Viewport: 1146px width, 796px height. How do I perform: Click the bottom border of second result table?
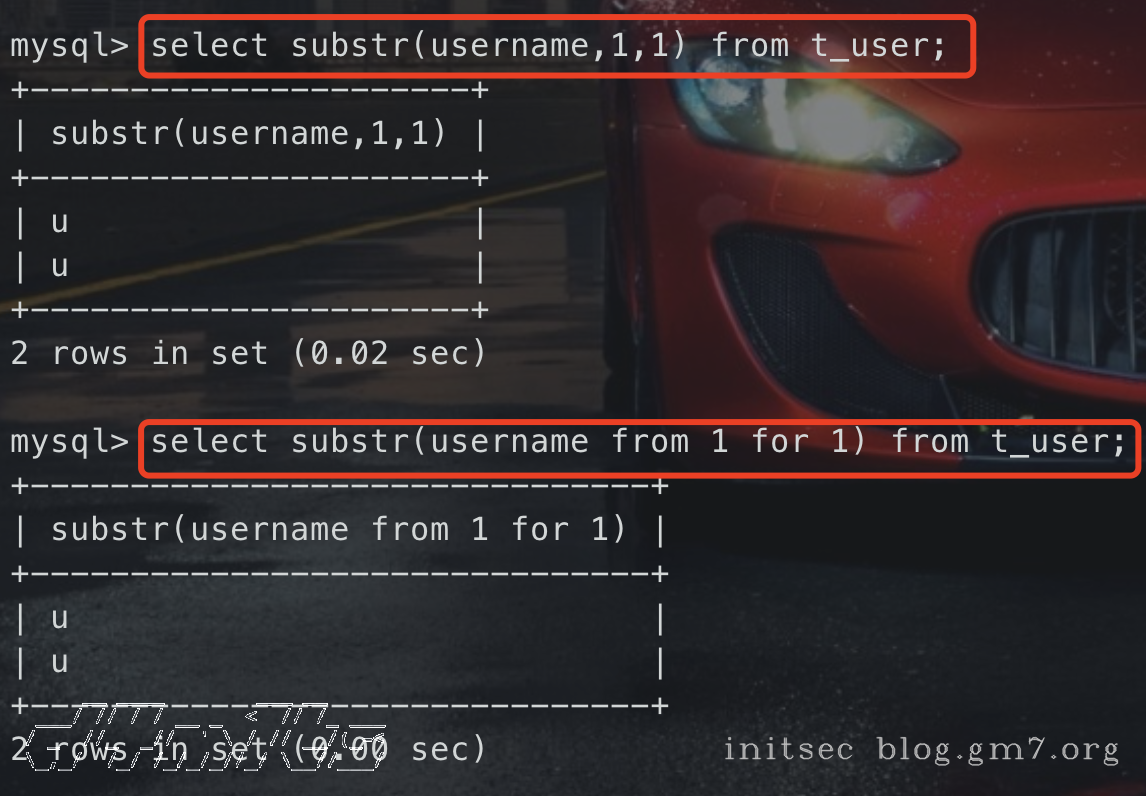[x=338, y=706]
